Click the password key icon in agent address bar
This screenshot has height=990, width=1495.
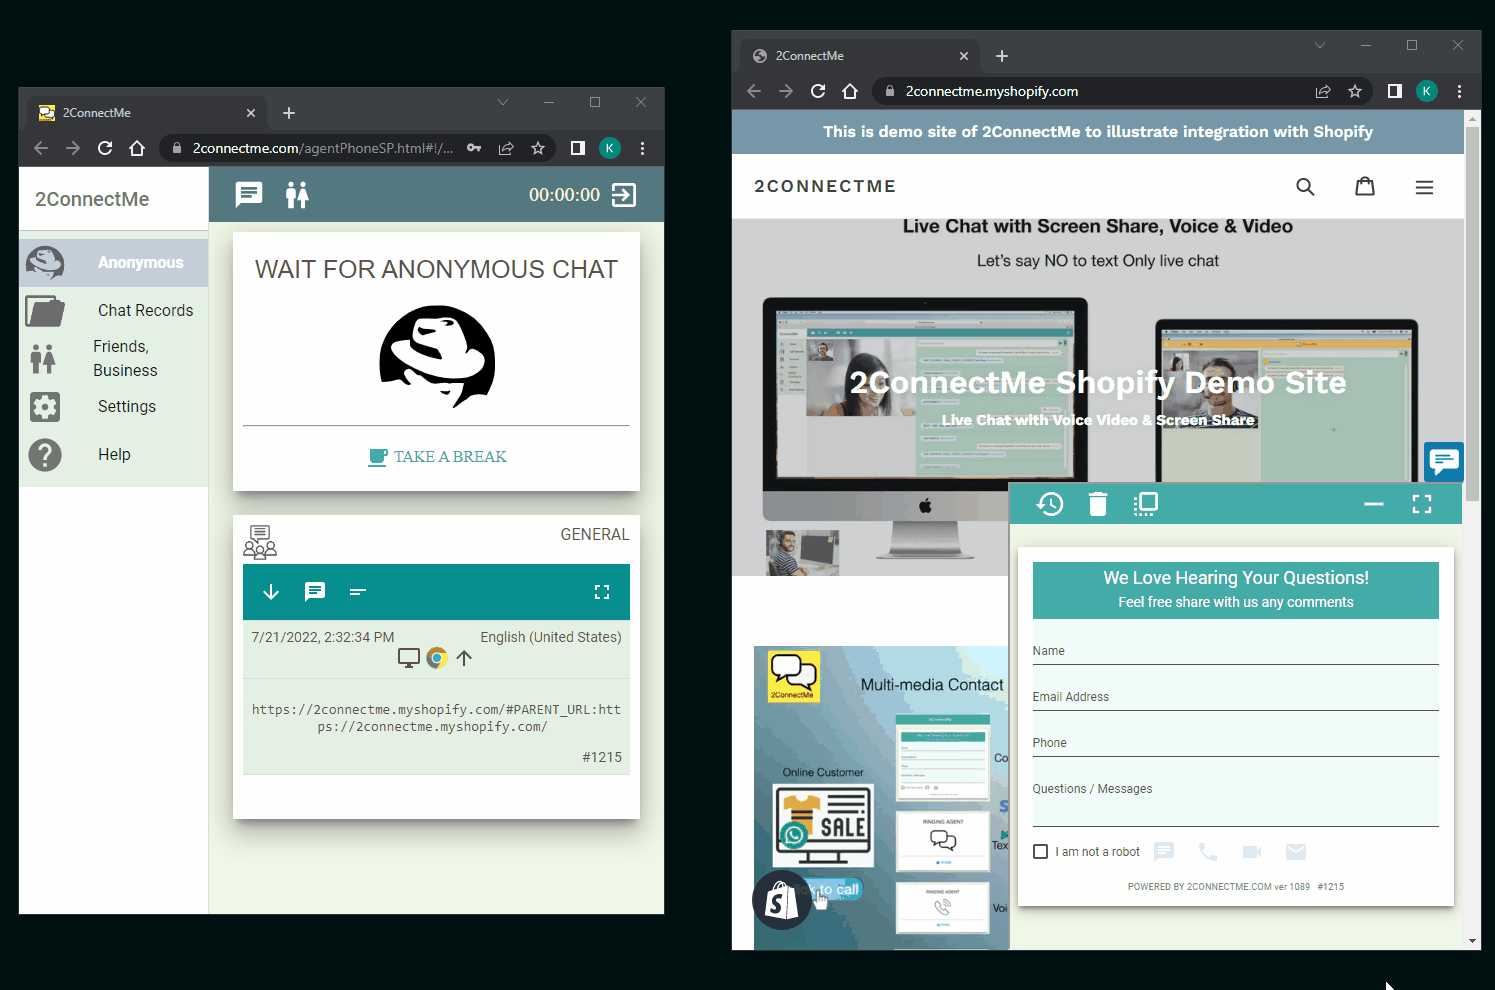pyautogui.click(x=474, y=148)
